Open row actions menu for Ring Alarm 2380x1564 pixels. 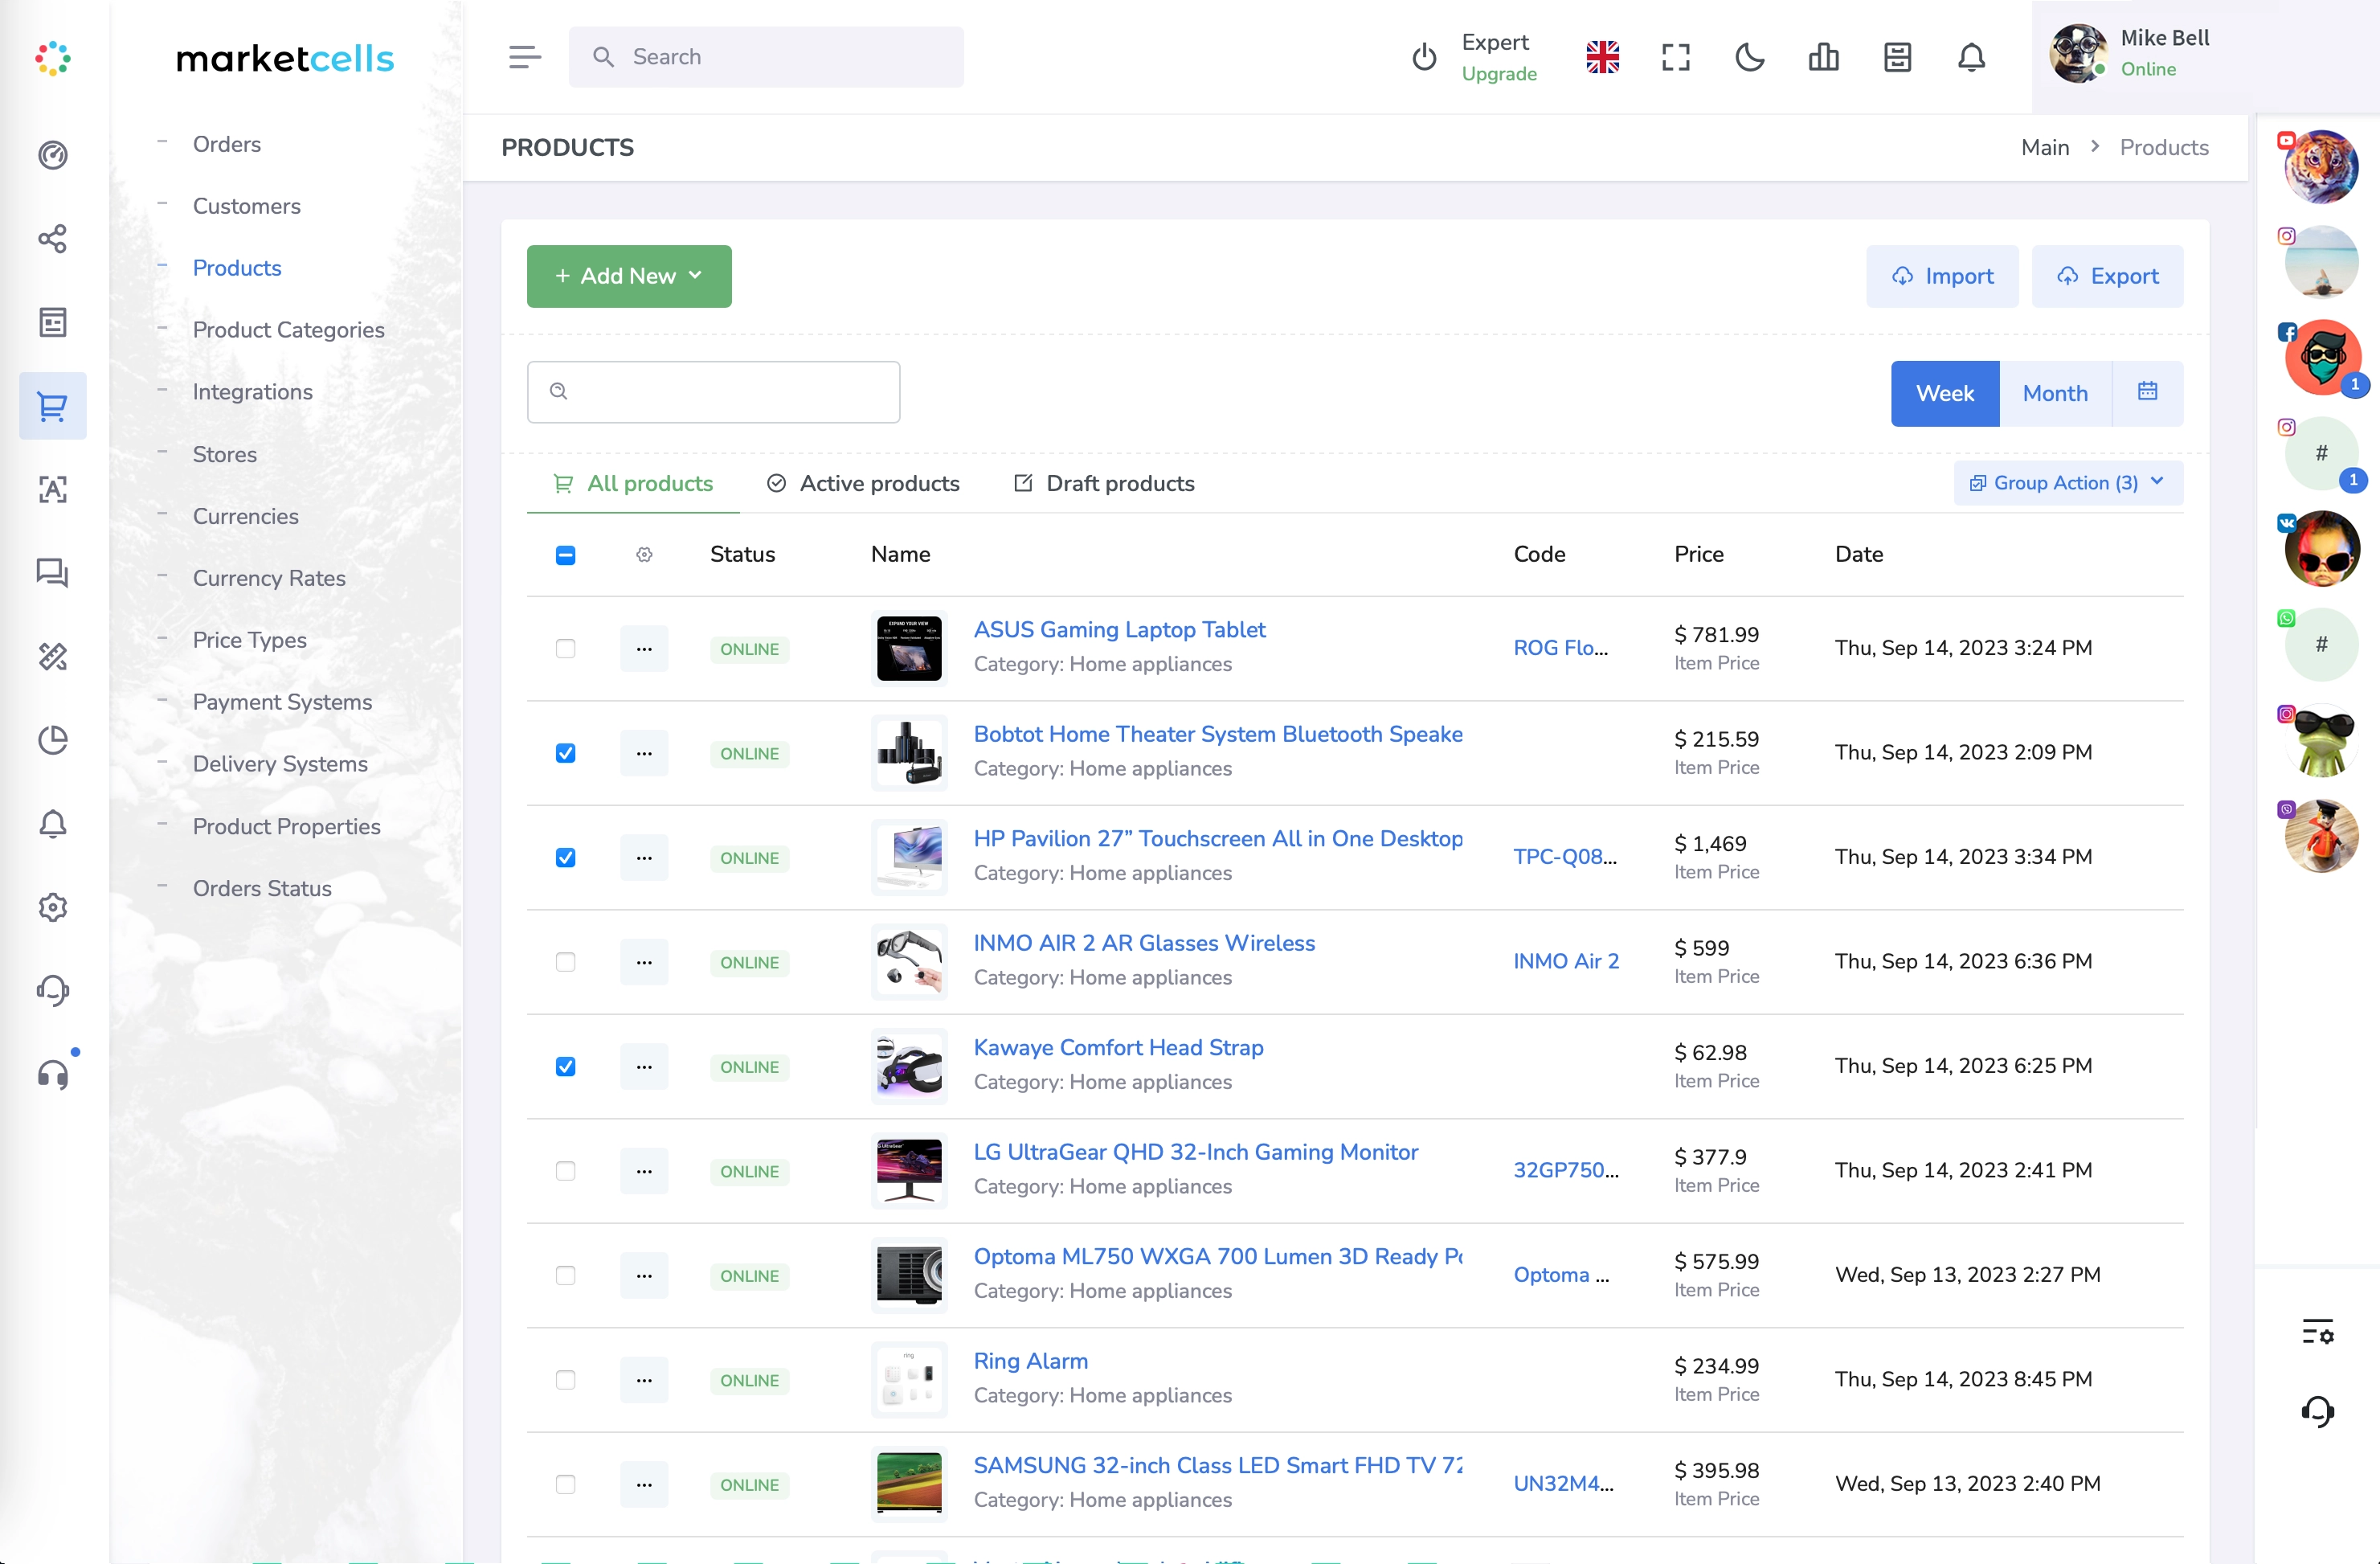coord(644,1380)
